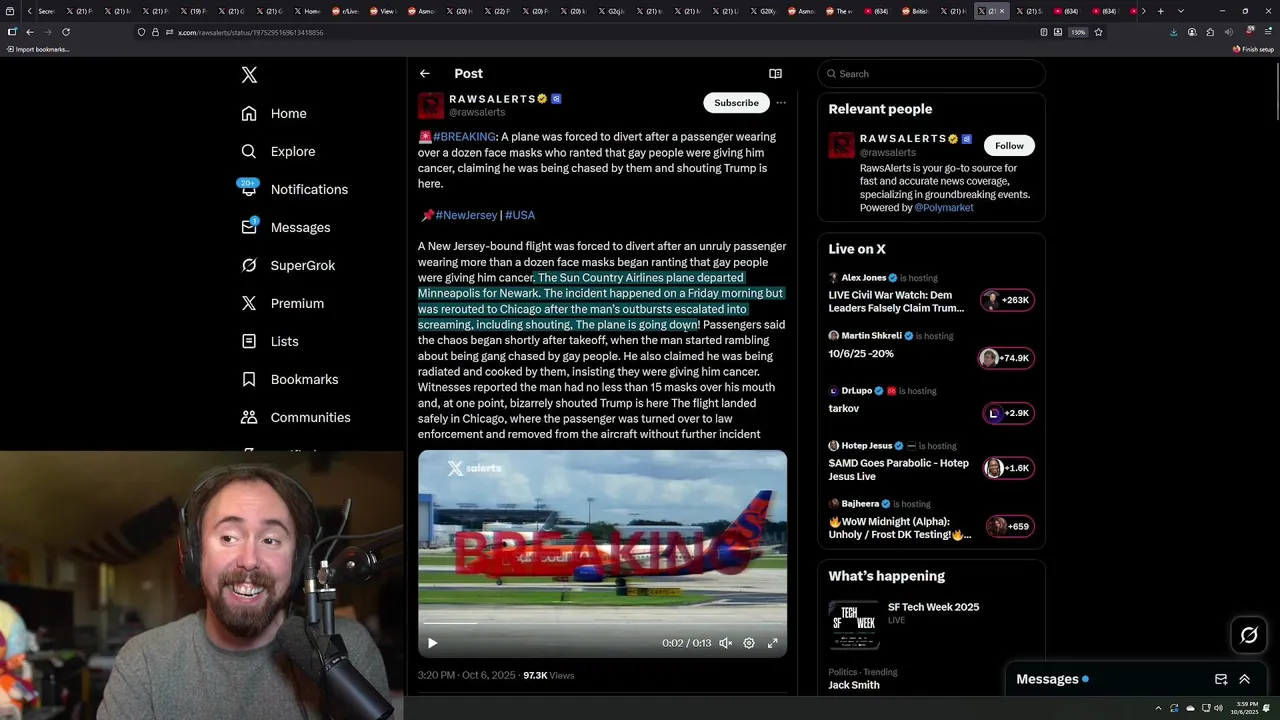Click the browser address bar URL
The width and height of the screenshot is (1280, 720).
click(250, 32)
